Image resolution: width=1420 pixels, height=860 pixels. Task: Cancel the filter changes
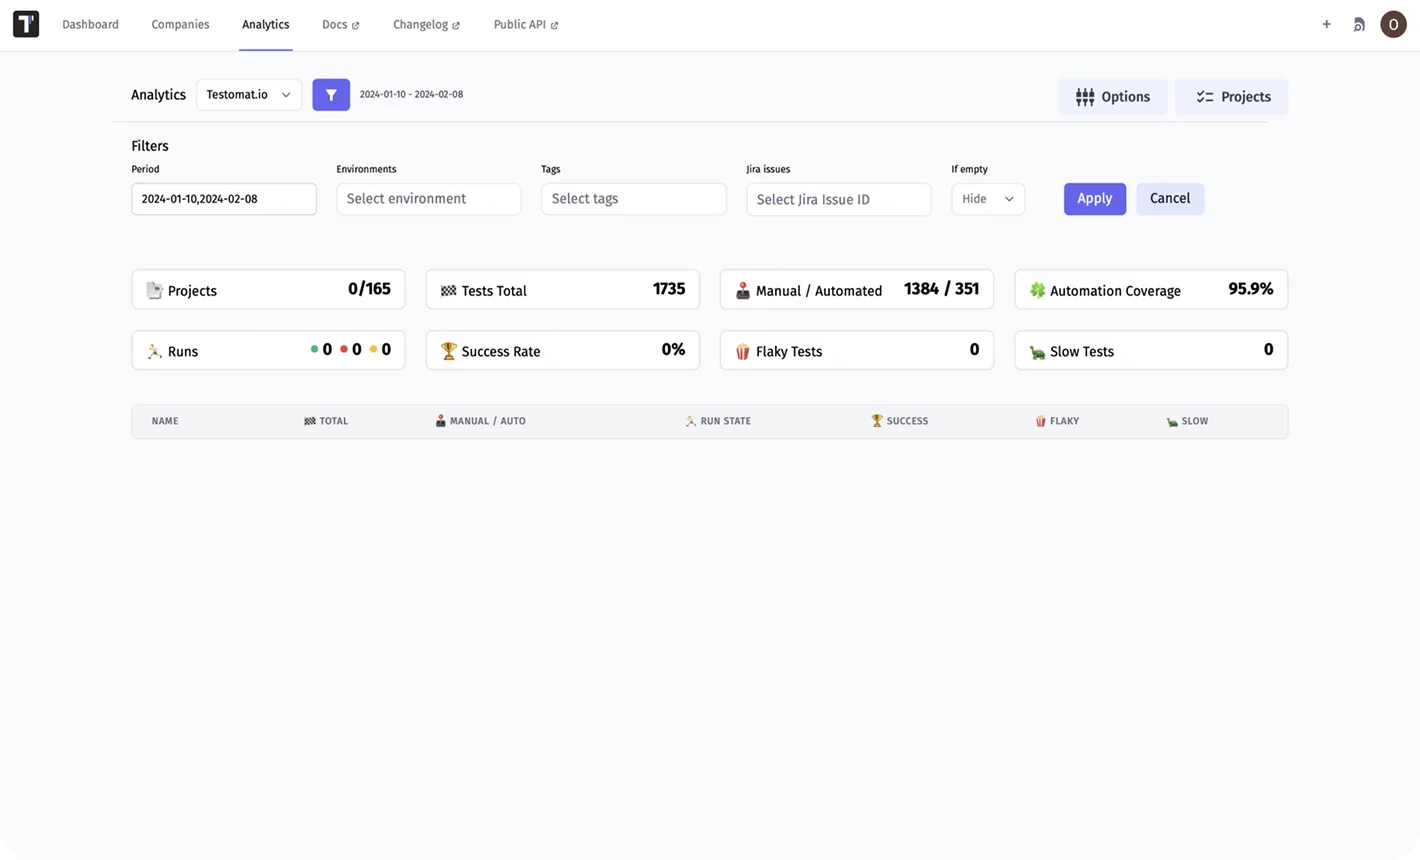1169,199
